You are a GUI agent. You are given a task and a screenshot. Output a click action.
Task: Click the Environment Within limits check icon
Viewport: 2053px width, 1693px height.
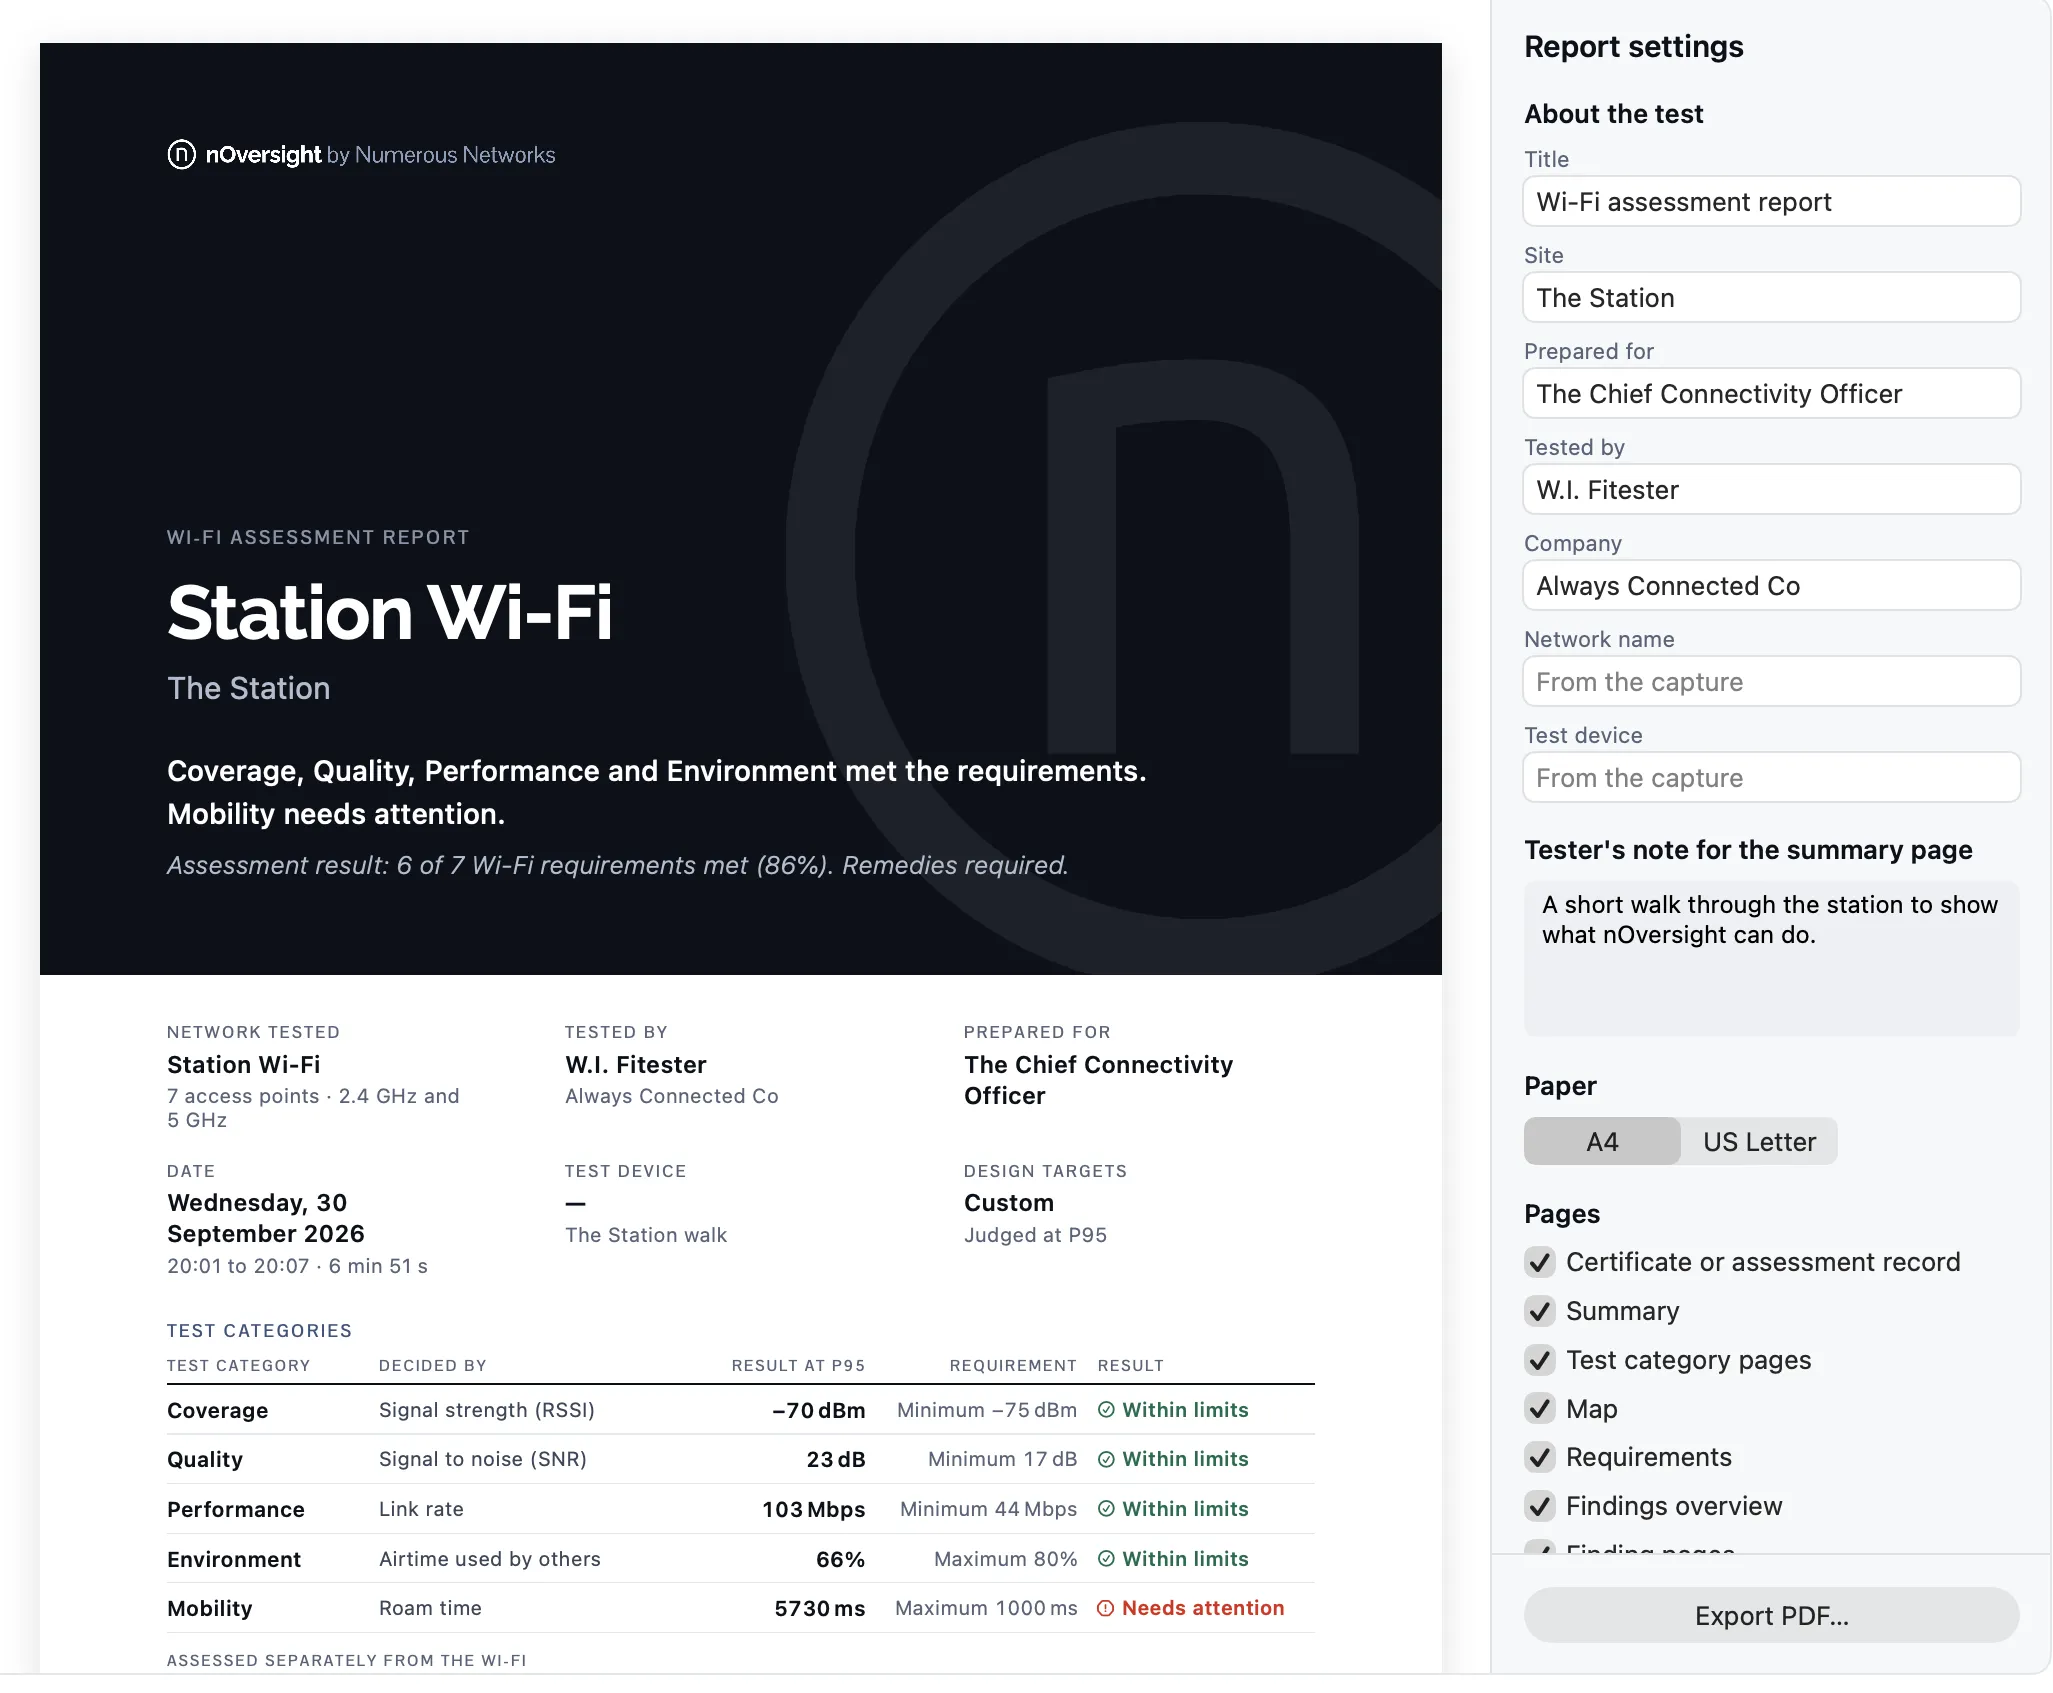pos(1106,1559)
